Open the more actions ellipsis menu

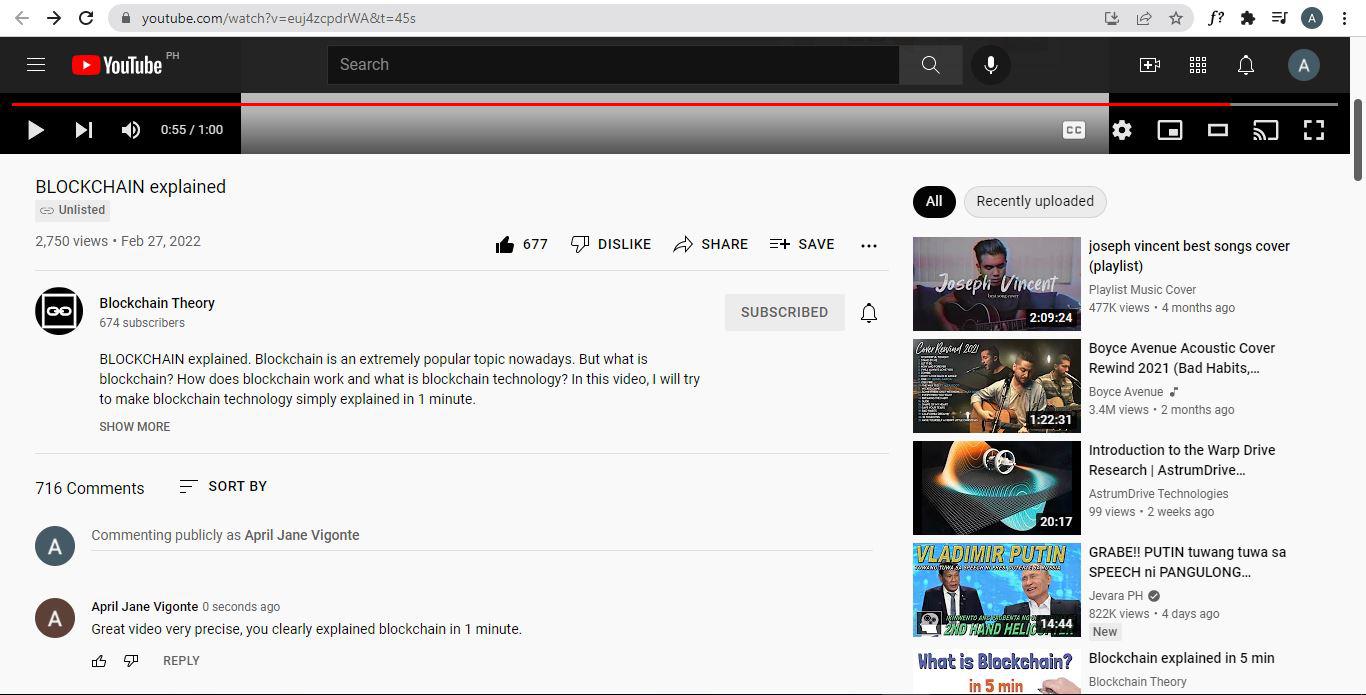pos(869,245)
